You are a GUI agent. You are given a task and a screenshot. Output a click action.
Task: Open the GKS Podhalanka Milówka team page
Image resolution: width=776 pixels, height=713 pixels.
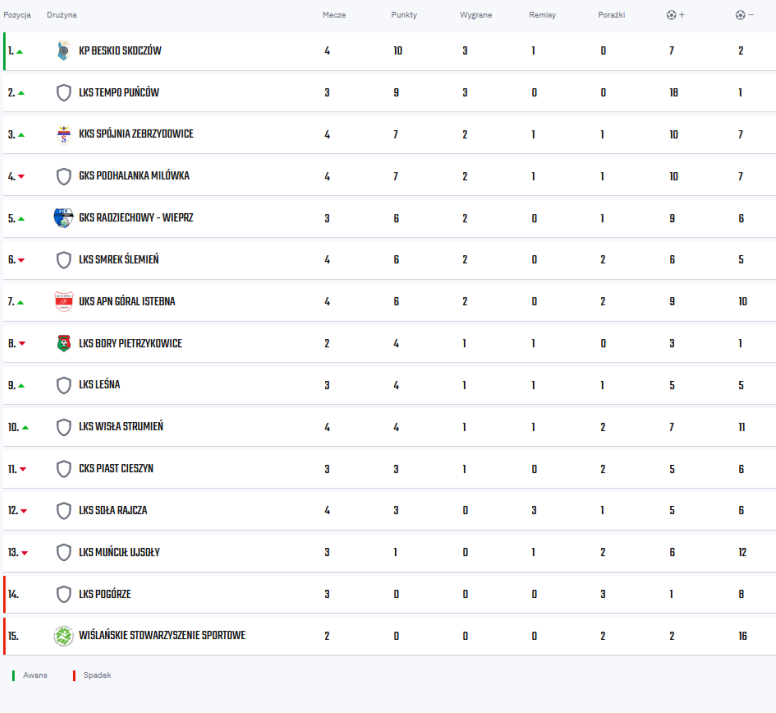tap(134, 176)
